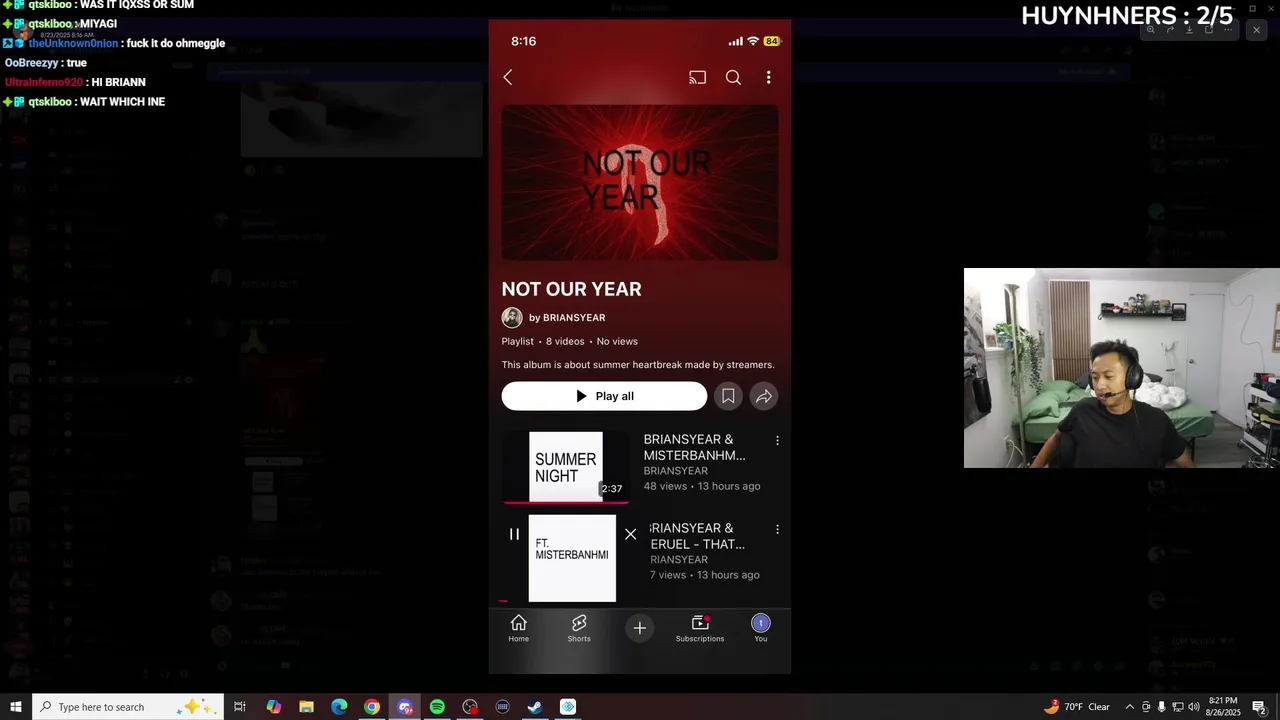Open the 70°F Clear weather widget

[1077, 707]
